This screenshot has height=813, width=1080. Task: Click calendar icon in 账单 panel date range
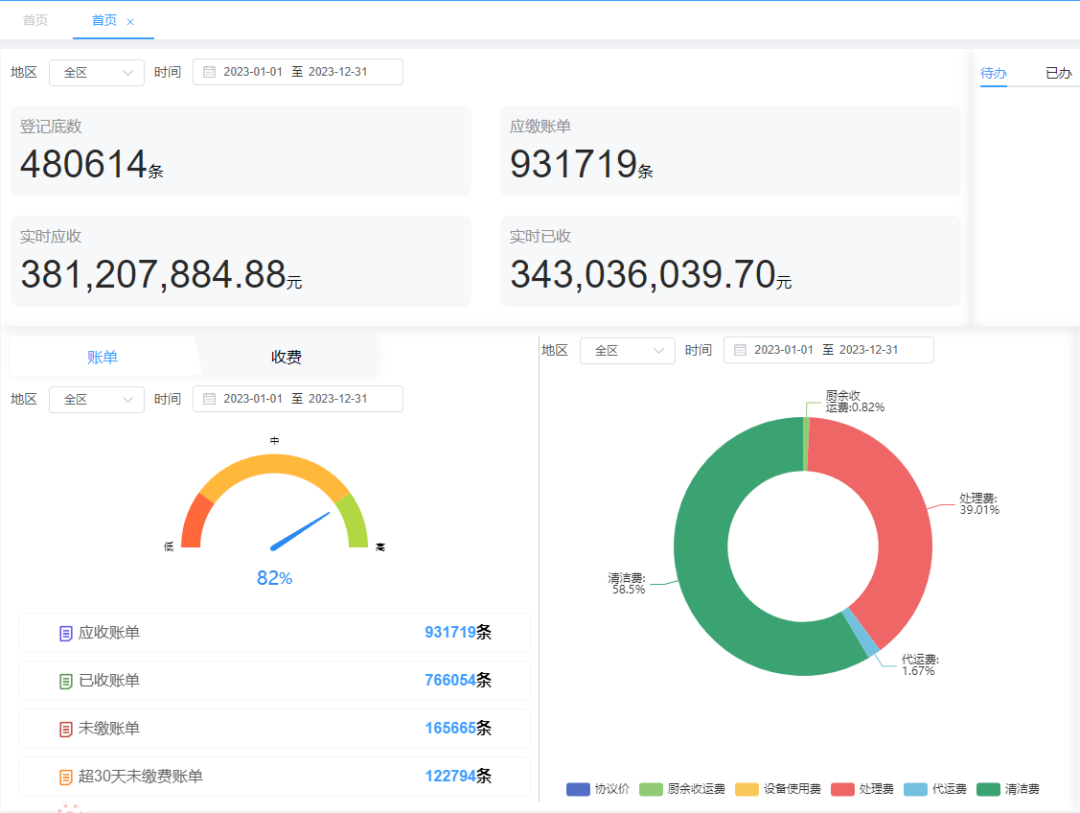[209, 399]
